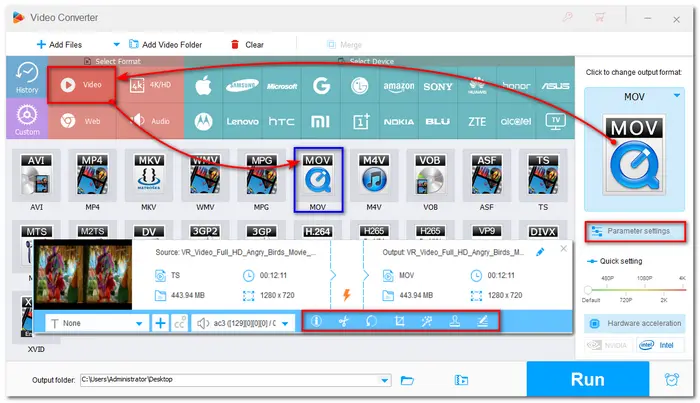Viewport: 700px width, 403px height.
Task: Select the Web format category
Action: click(x=81, y=121)
